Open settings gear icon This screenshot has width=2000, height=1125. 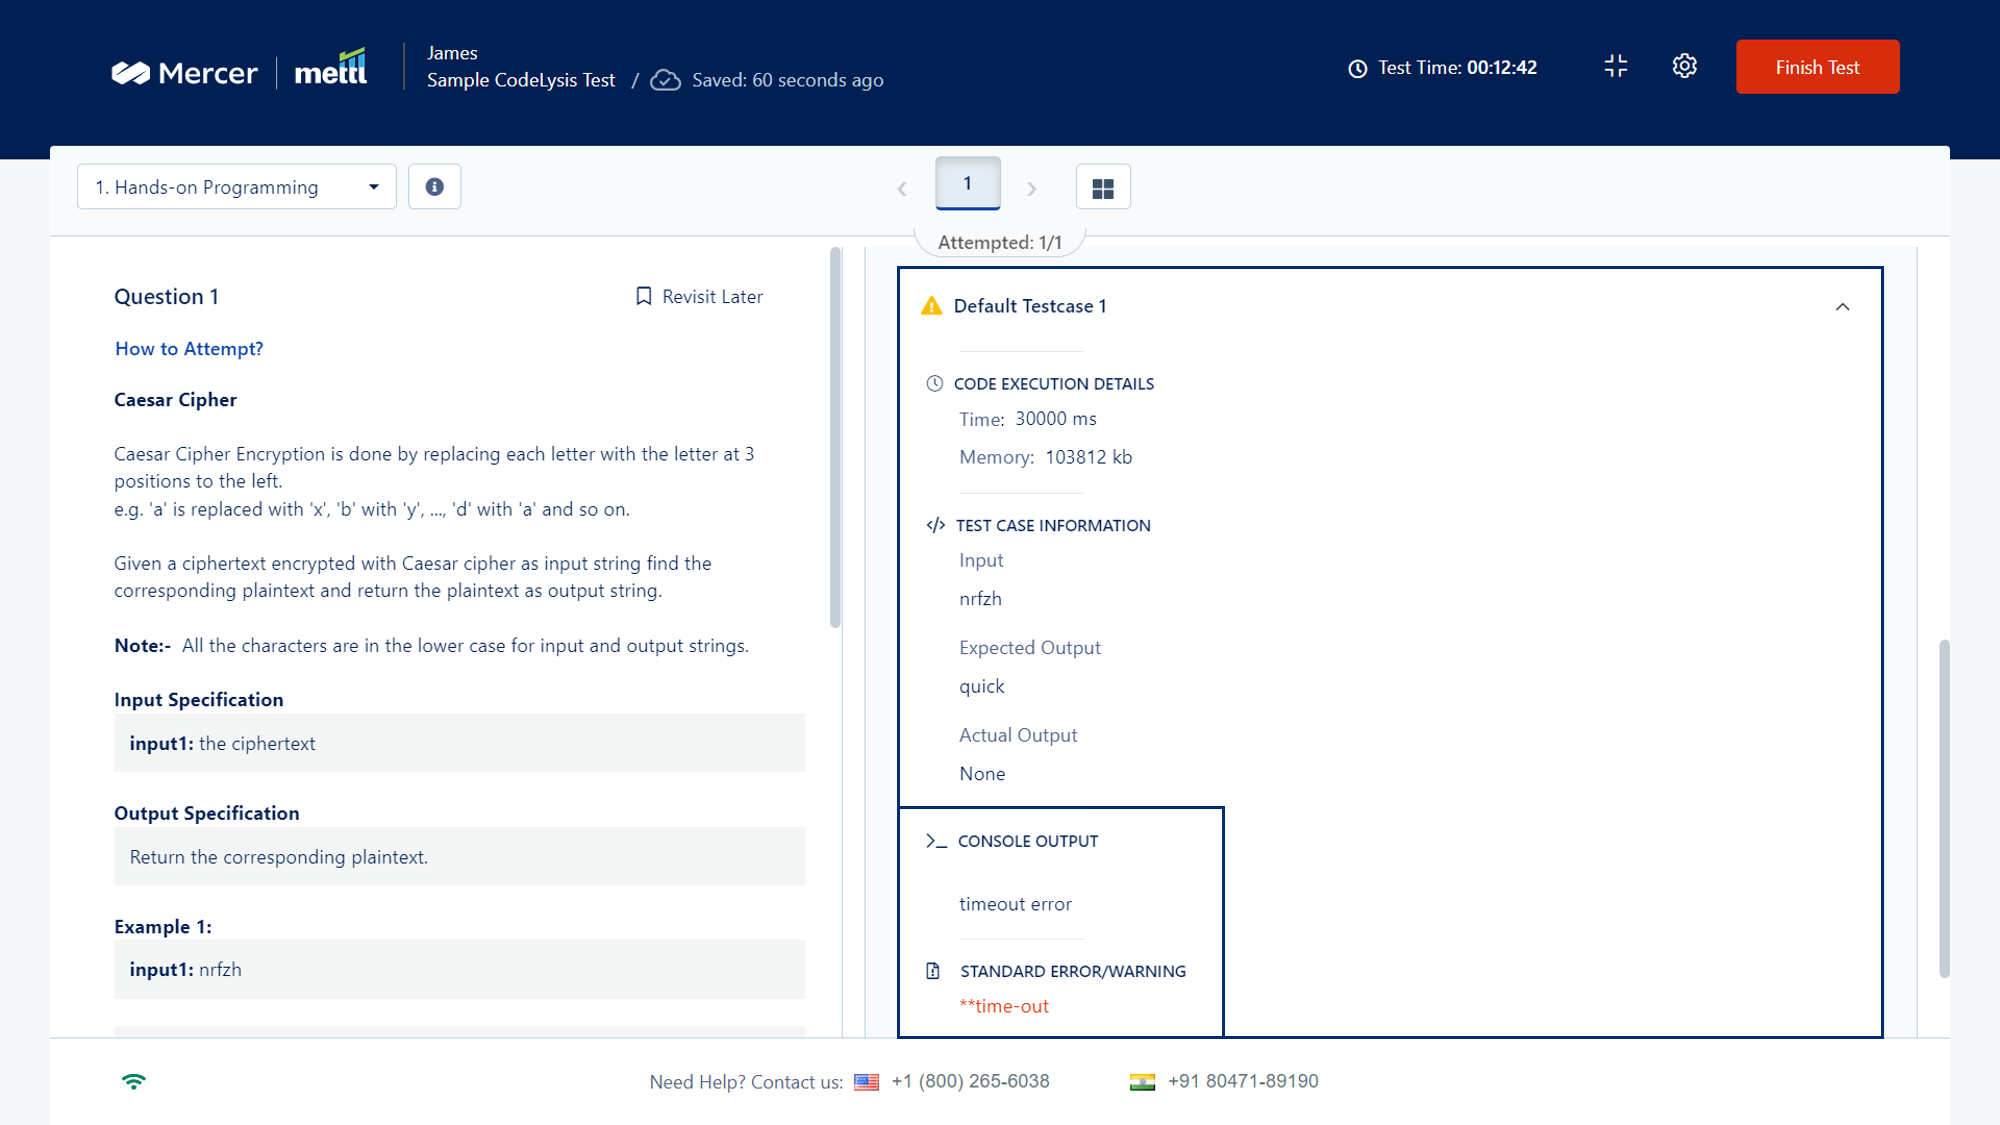pos(1685,66)
